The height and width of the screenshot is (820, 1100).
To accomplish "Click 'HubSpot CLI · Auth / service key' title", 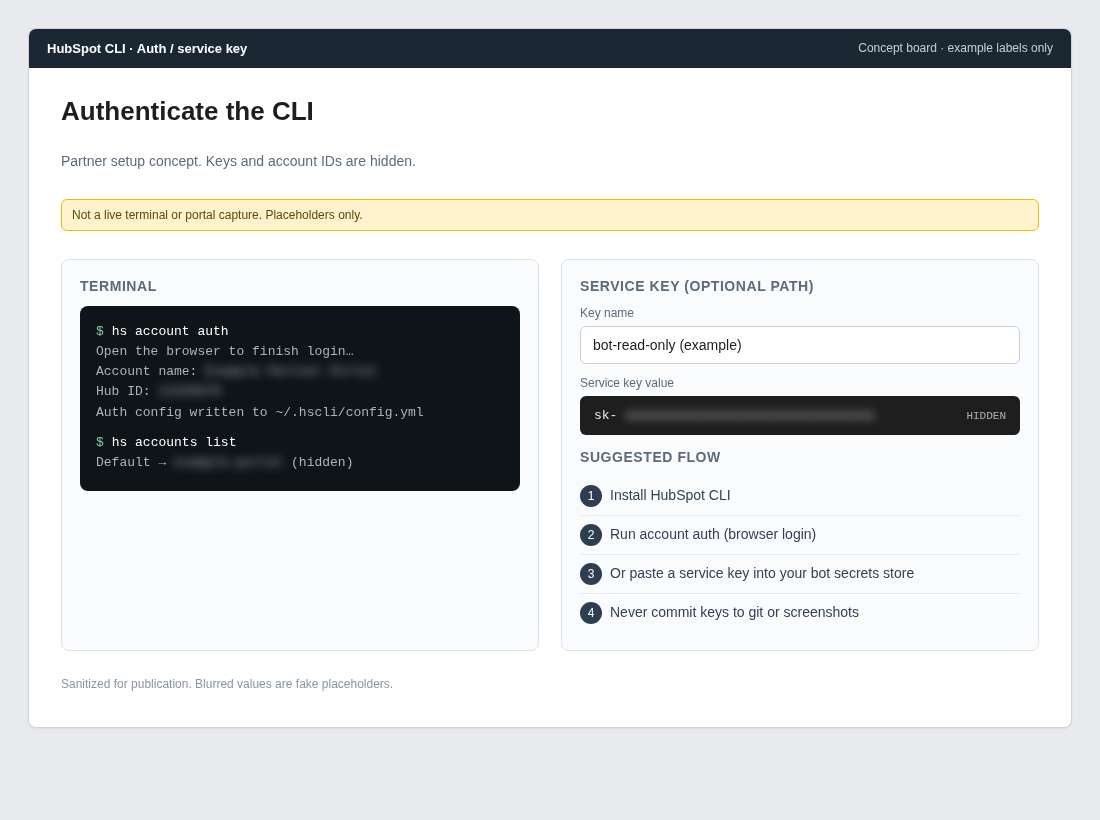I will pyautogui.click(x=147, y=48).
